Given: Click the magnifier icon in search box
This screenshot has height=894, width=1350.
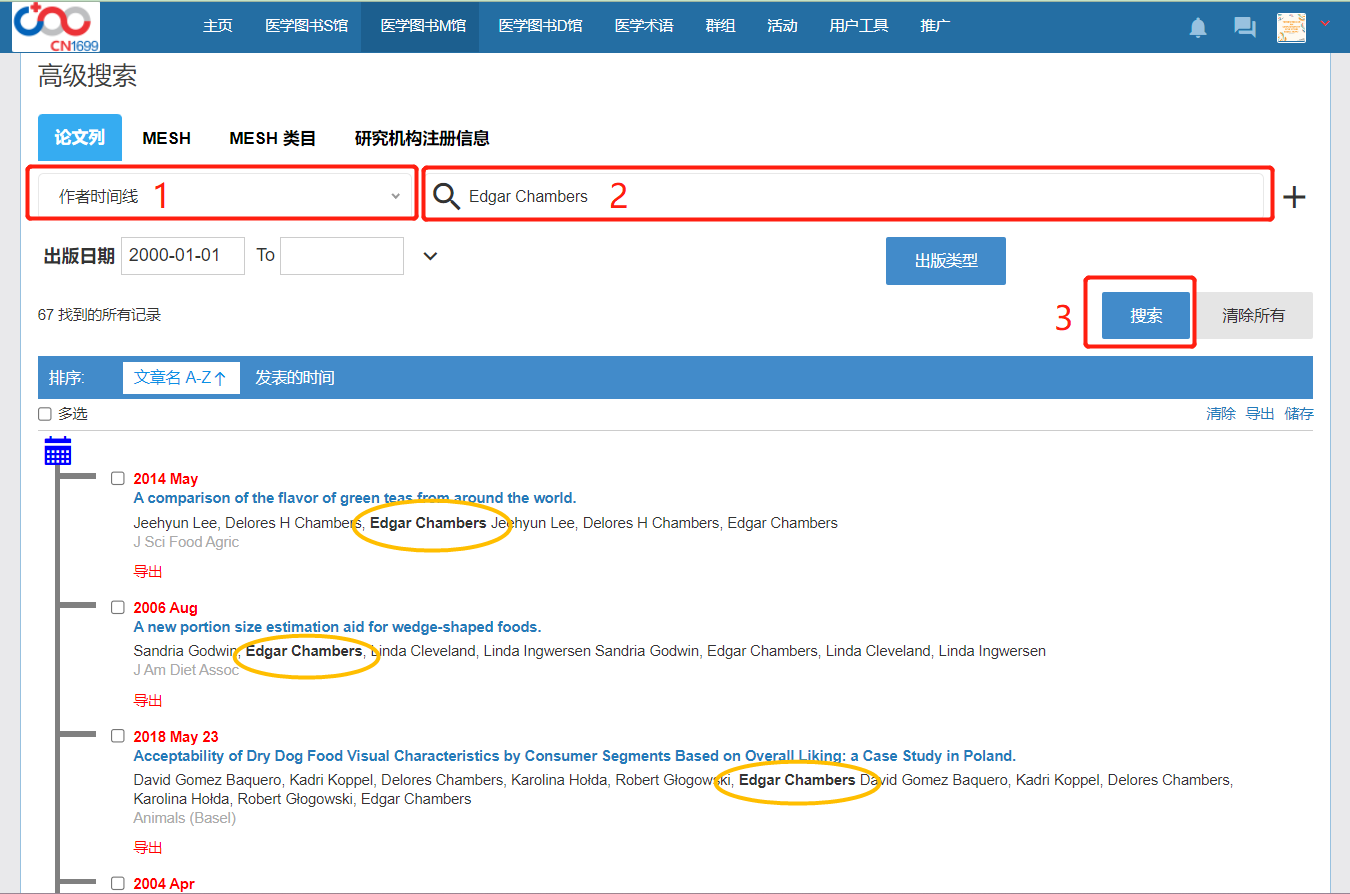Looking at the screenshot, I should 446,197.
